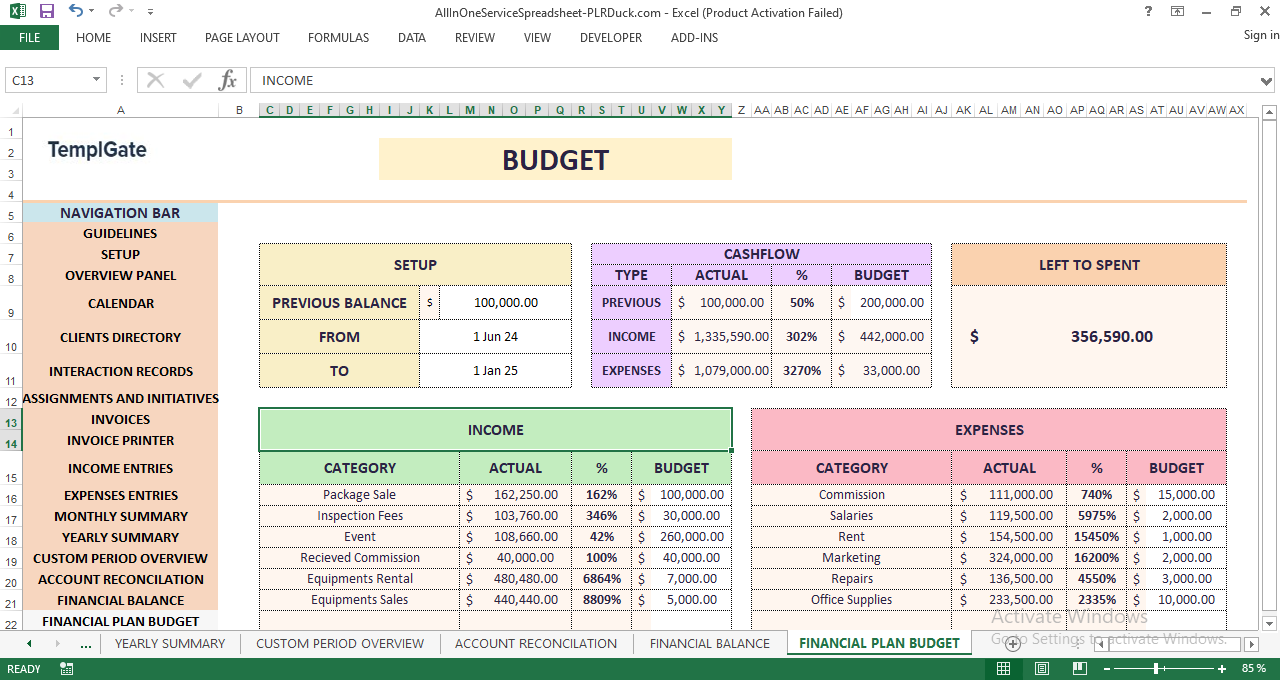Open INCOME ENTRIES navigation link
Image resolution: width=1280 pixels, height=680 pixels.
[120, 468]
